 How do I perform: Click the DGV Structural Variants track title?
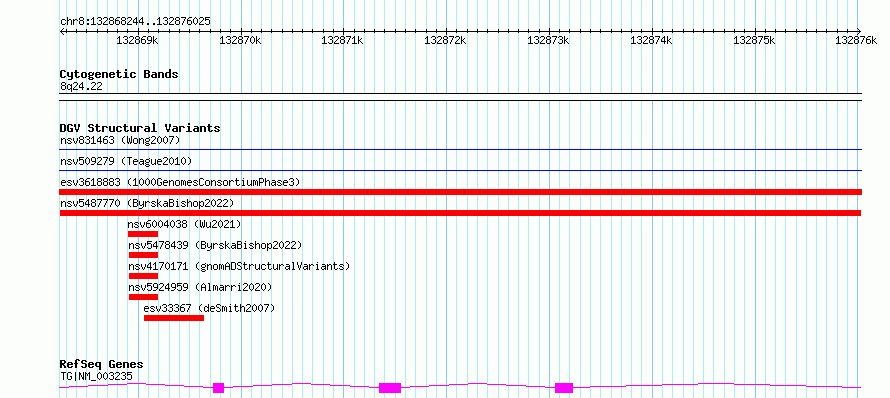pyautogui.click(x=140, y=128)
